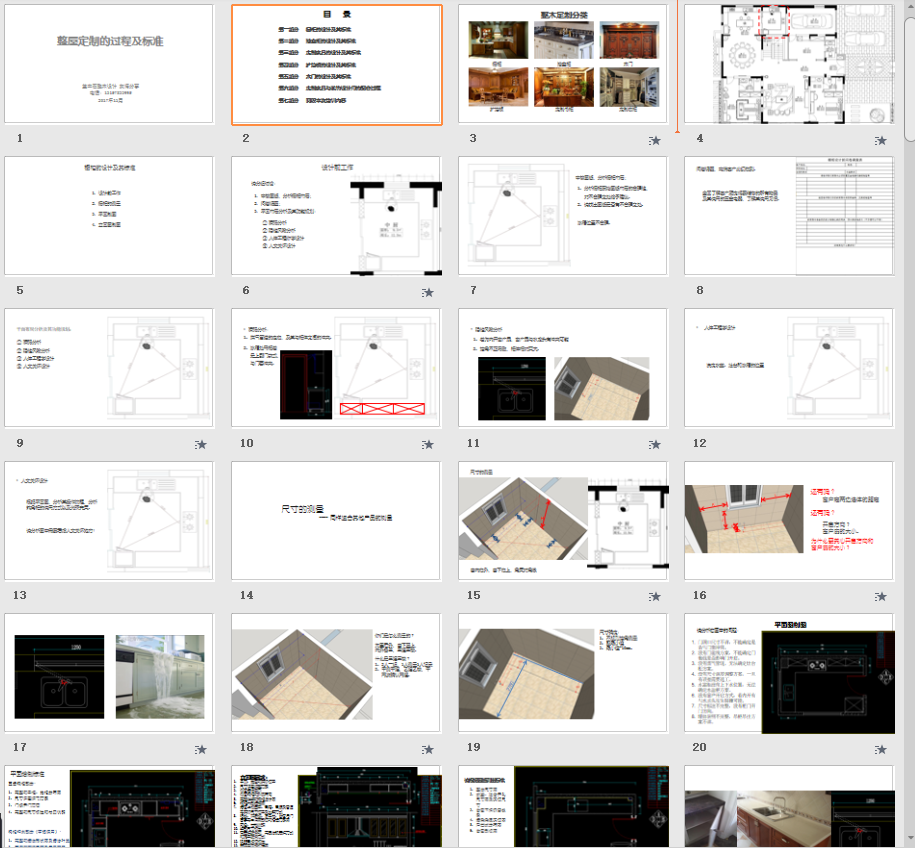
Task: Select slide 3 with six wood furniture photos
Action: pos(563,64)
